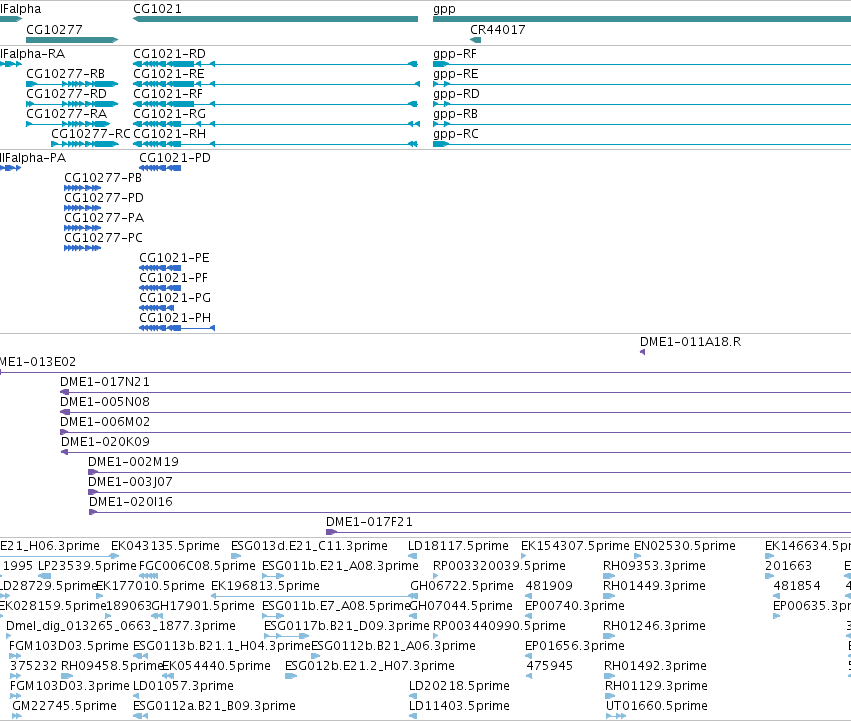
Task: Select protein CG1021-PF
Action: [160, 288]
